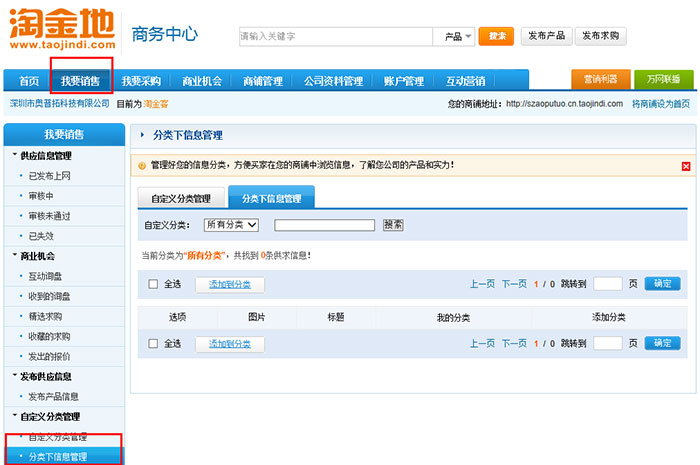
Task: Click the orange 搜索 button in header
Action: [x=496, y=36]
